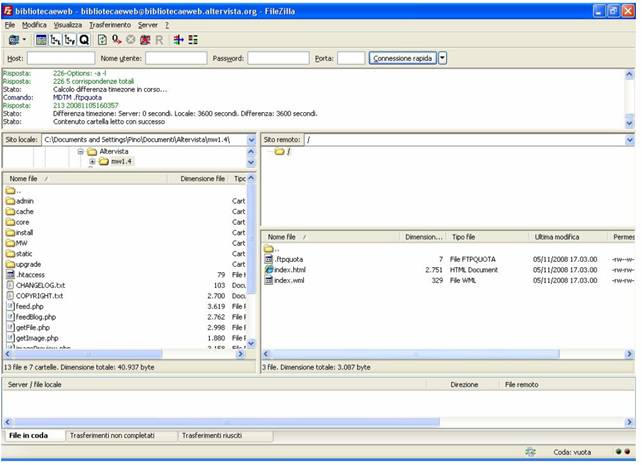Open the Connessione rapida history dropdown

[x=443, y=58]
